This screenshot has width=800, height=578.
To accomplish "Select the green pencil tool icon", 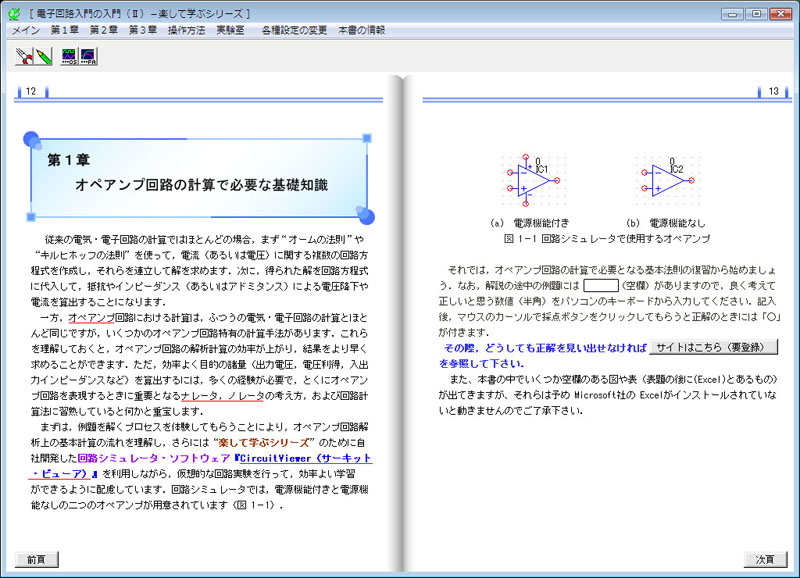I will 43,56.
